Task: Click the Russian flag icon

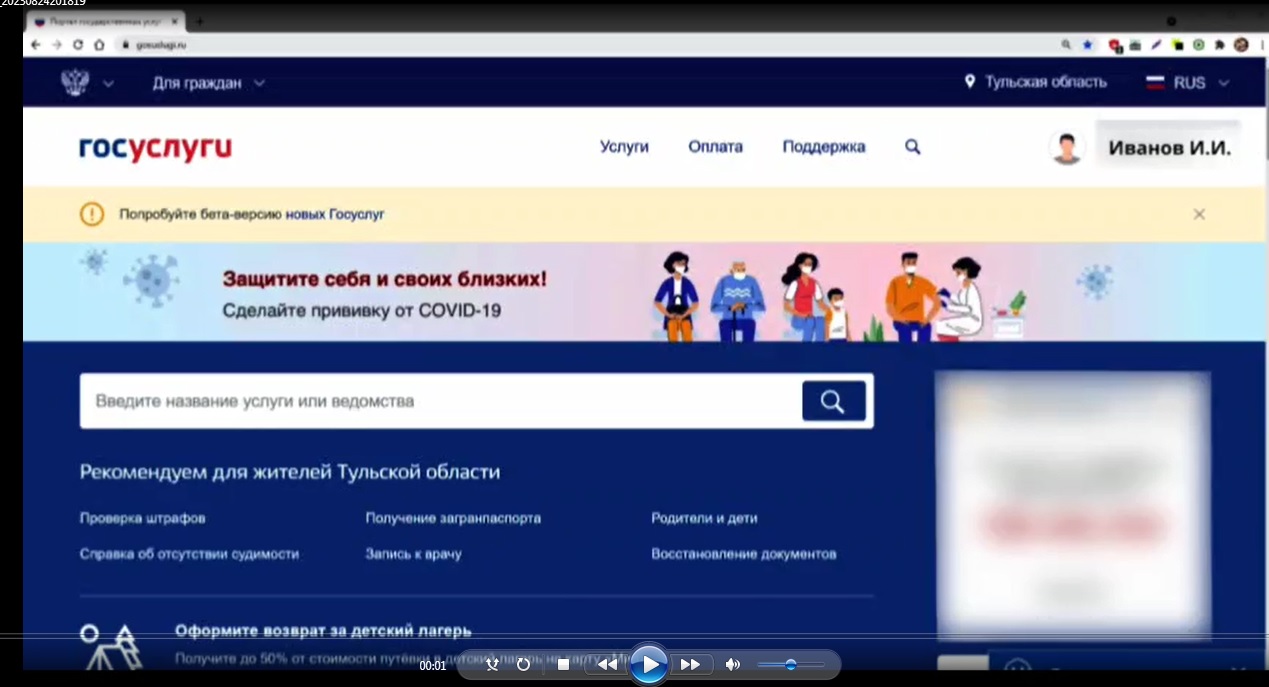Action: pyautogui.click(x=1155, y=83)
